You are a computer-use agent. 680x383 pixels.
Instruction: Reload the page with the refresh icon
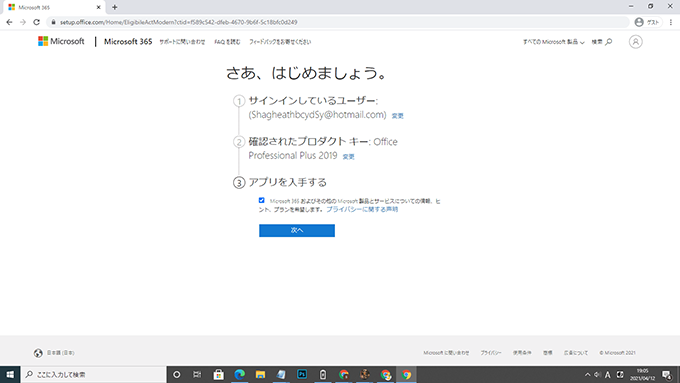[36, 22]
